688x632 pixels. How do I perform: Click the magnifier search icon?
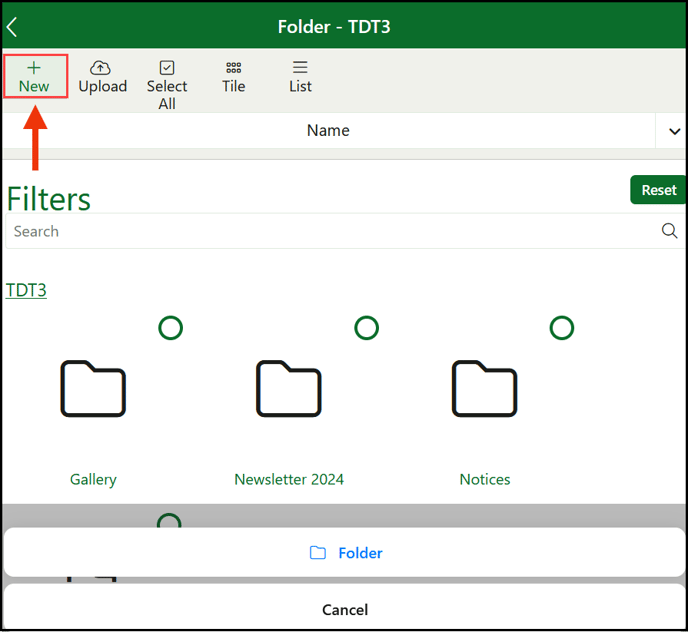[669, 230]
